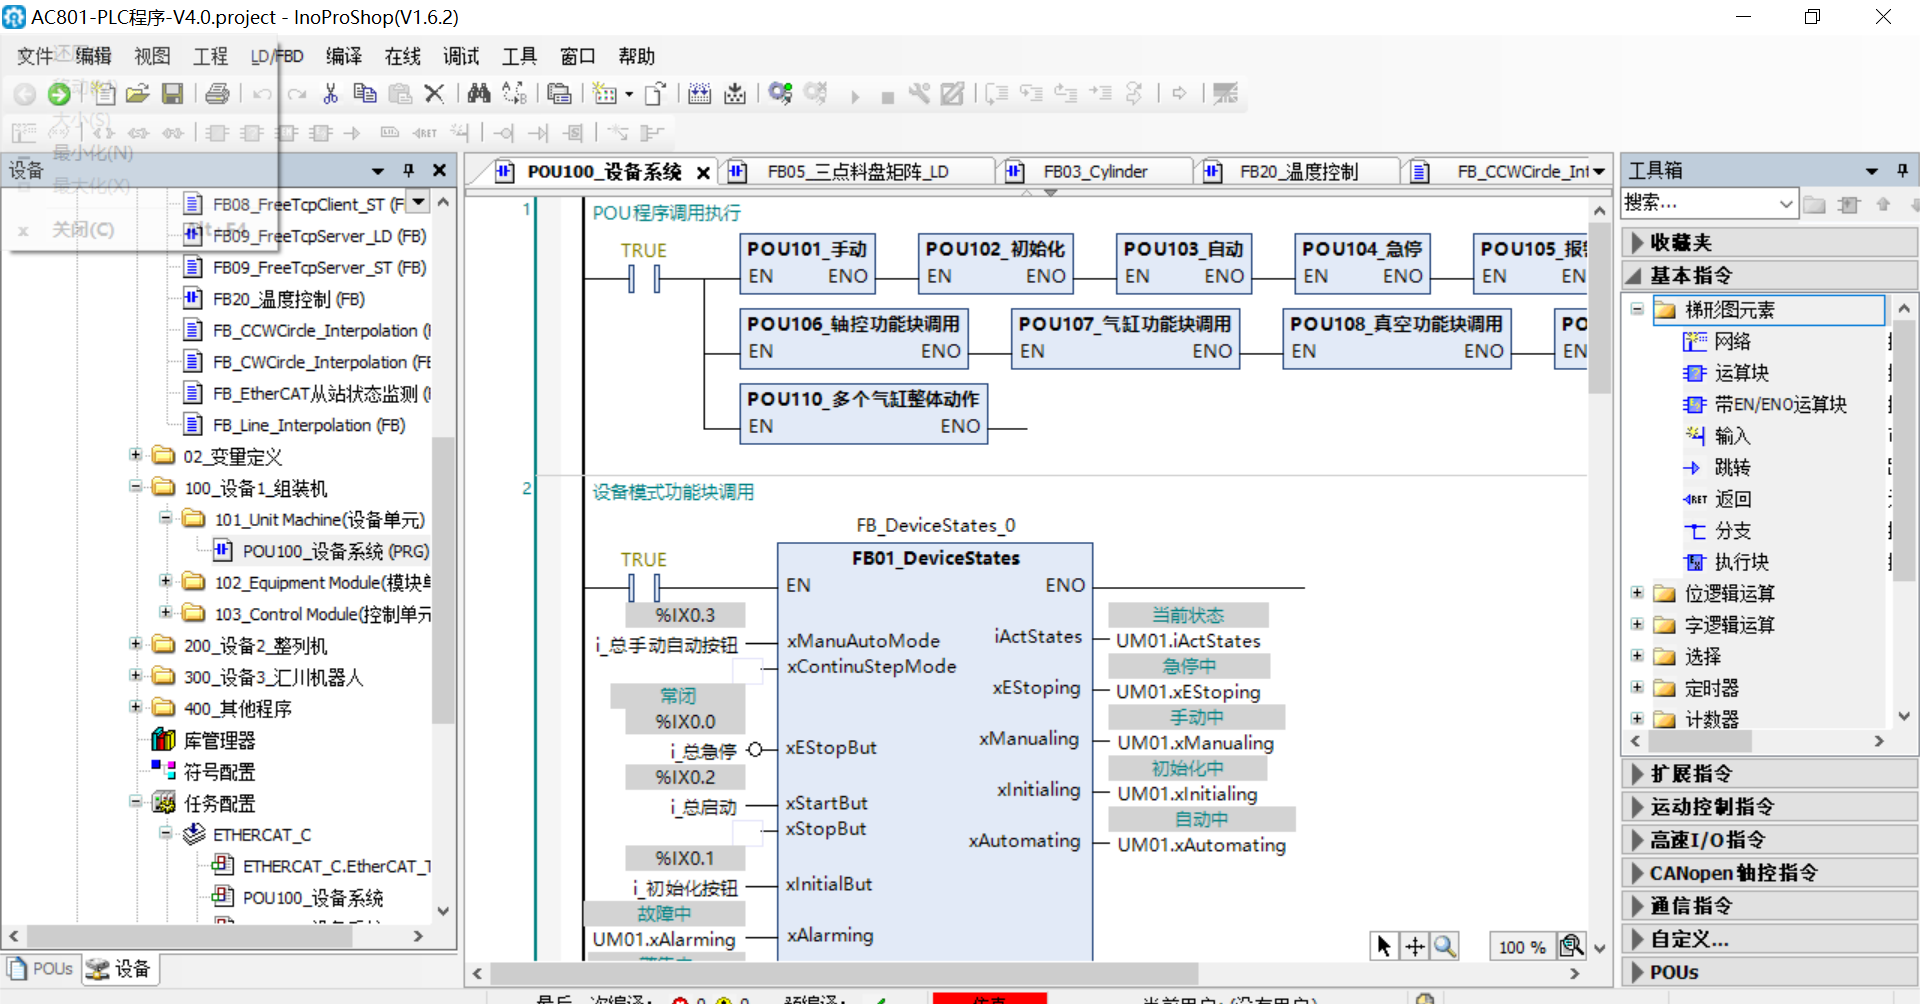The width and height of the screenshot is (1920, 1004).
Task: Select 带EN/ENO运算块 in toolbox
Action: (1765, 405)
